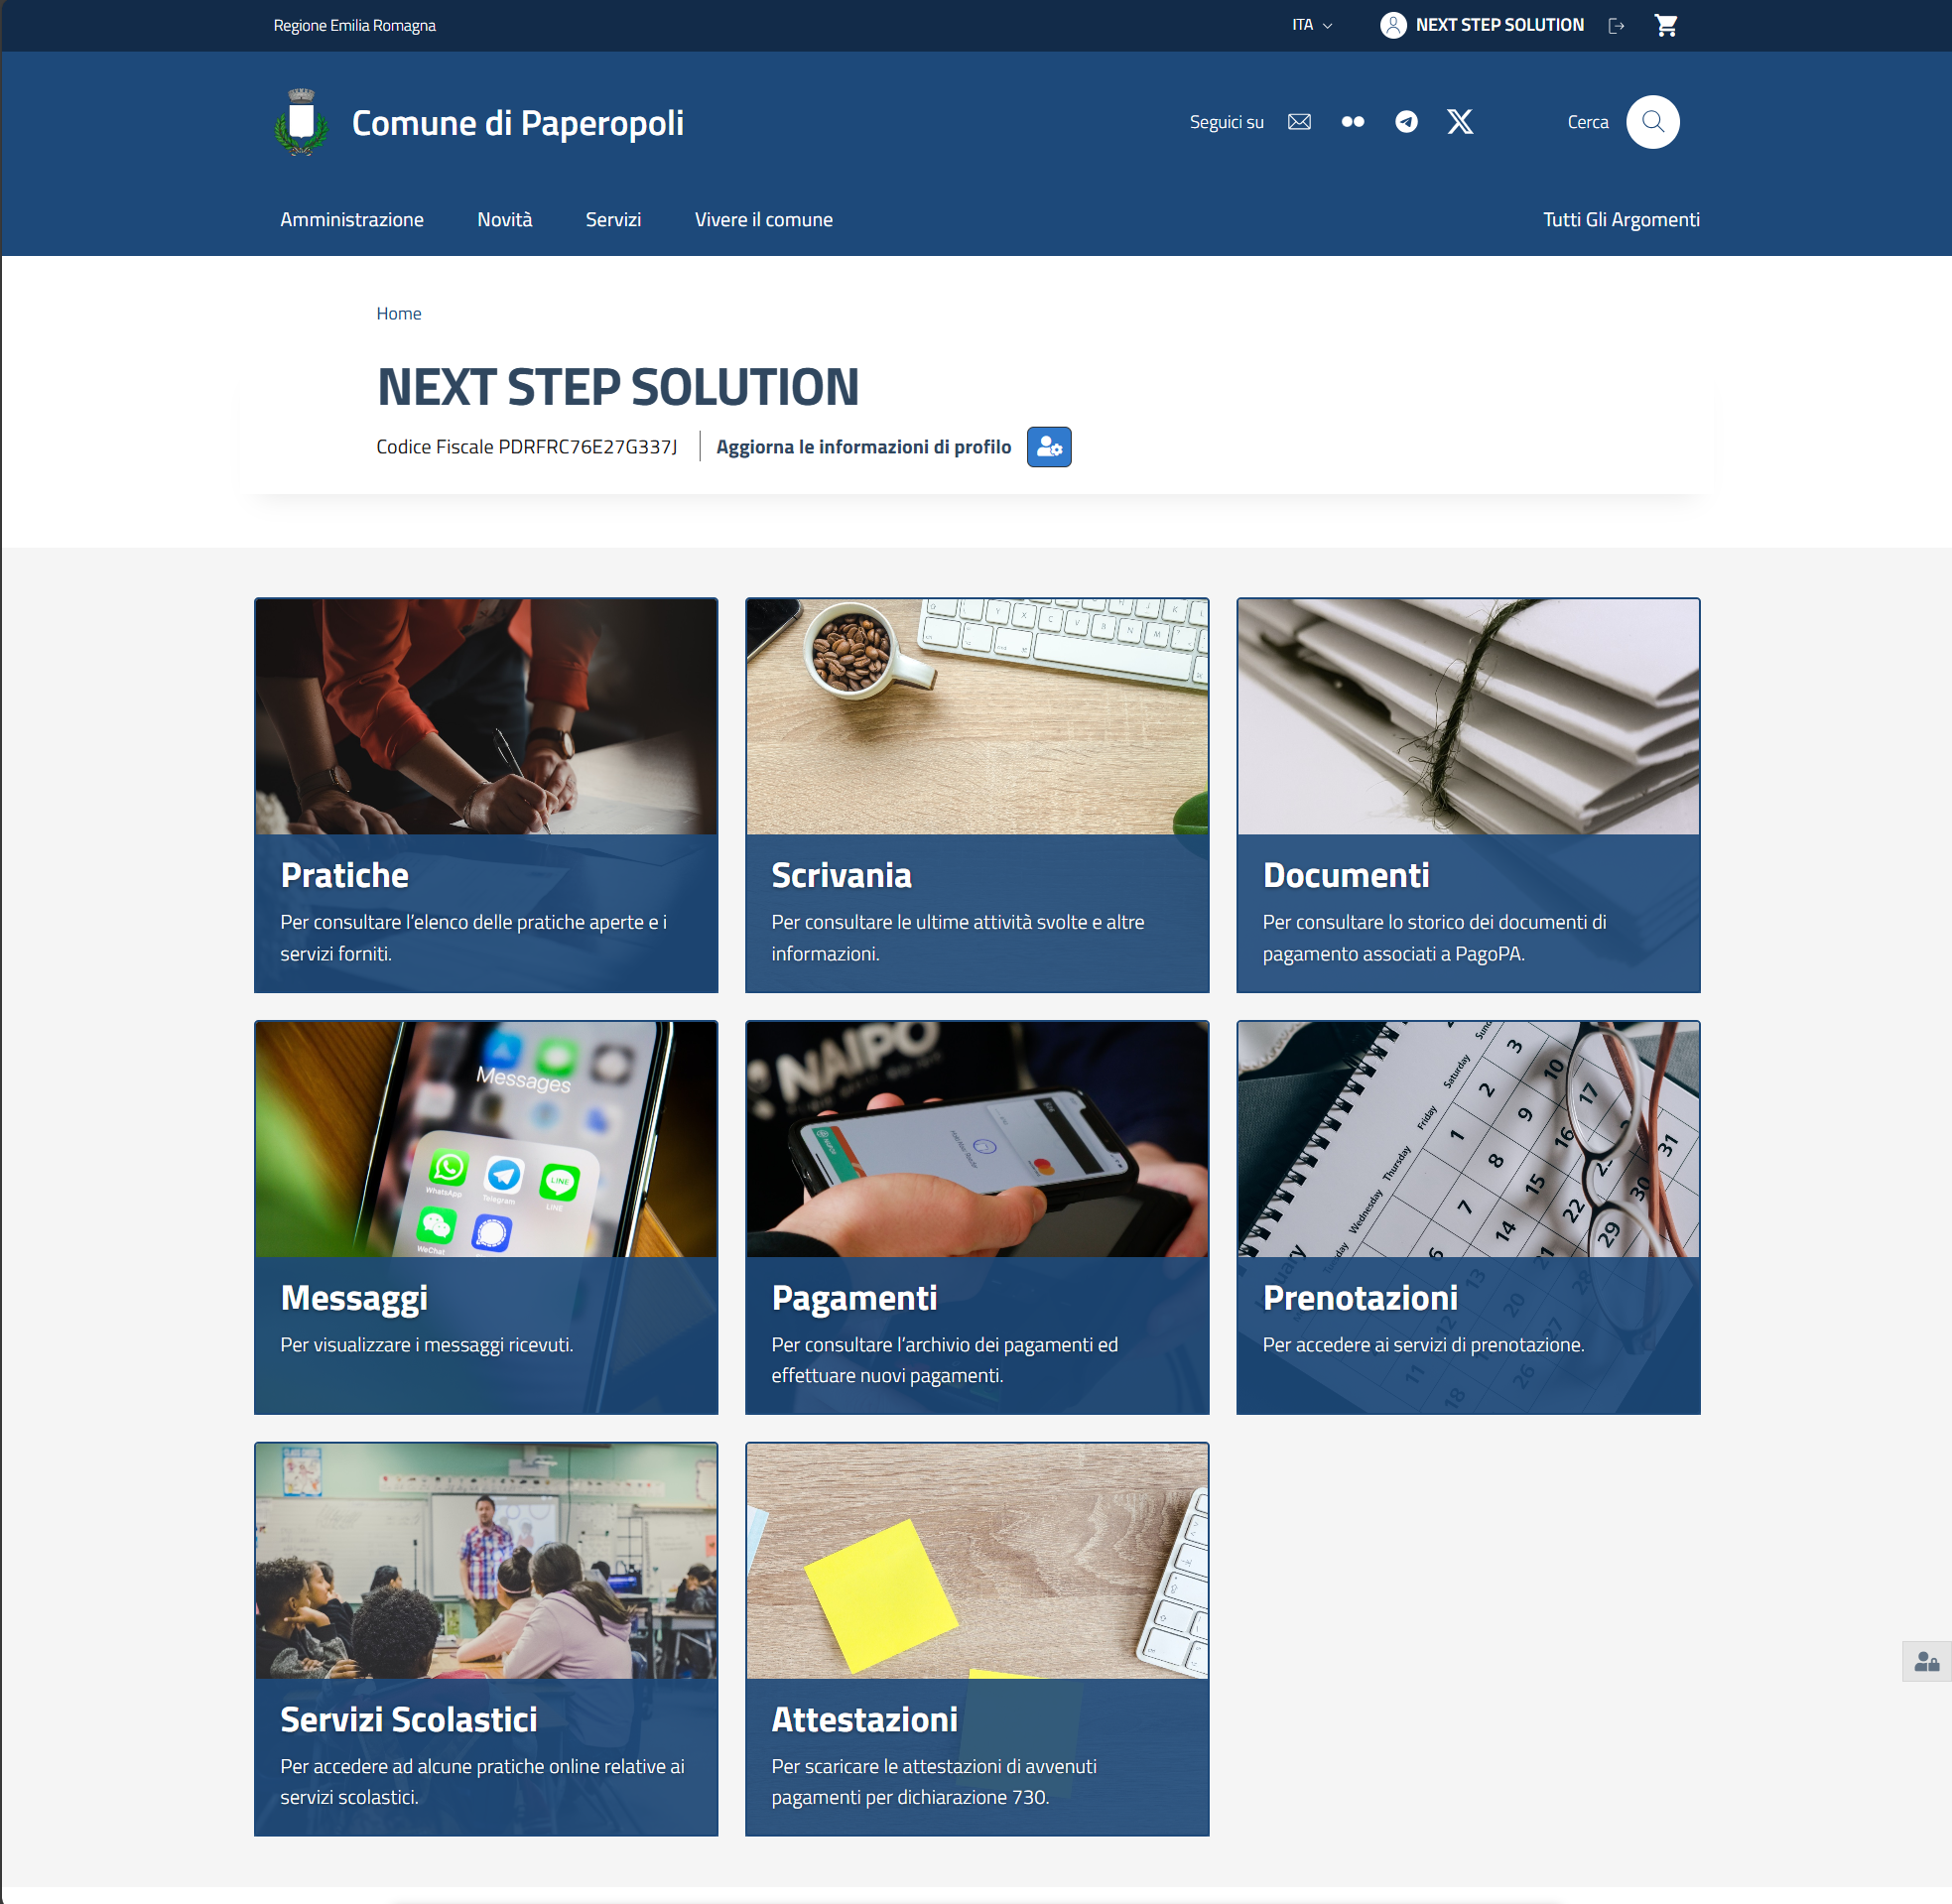Click the Comune di Paperopoli crest logo
The height and width of the screenshot is (1904, 1952).
point(301,122)
